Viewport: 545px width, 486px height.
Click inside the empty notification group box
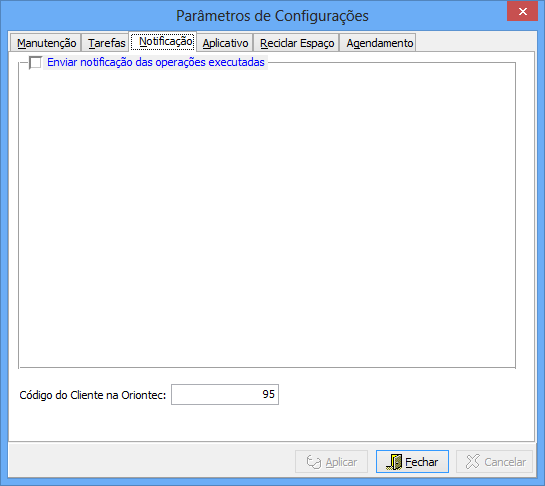(267, 216)
